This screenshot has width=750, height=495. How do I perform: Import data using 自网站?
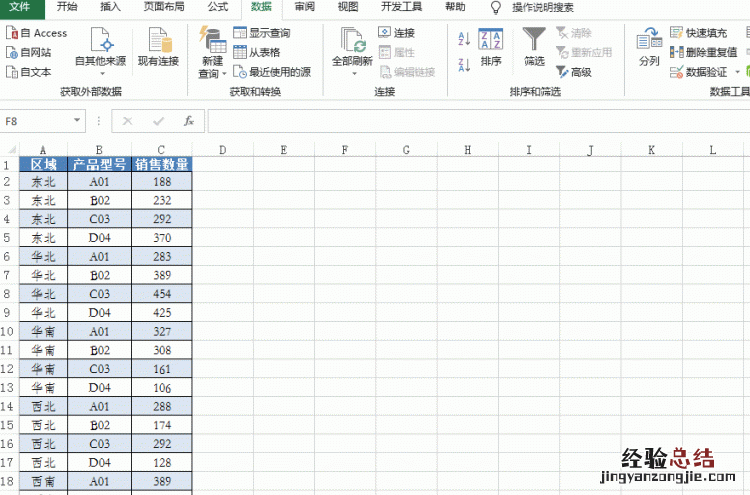click(28, 52)
